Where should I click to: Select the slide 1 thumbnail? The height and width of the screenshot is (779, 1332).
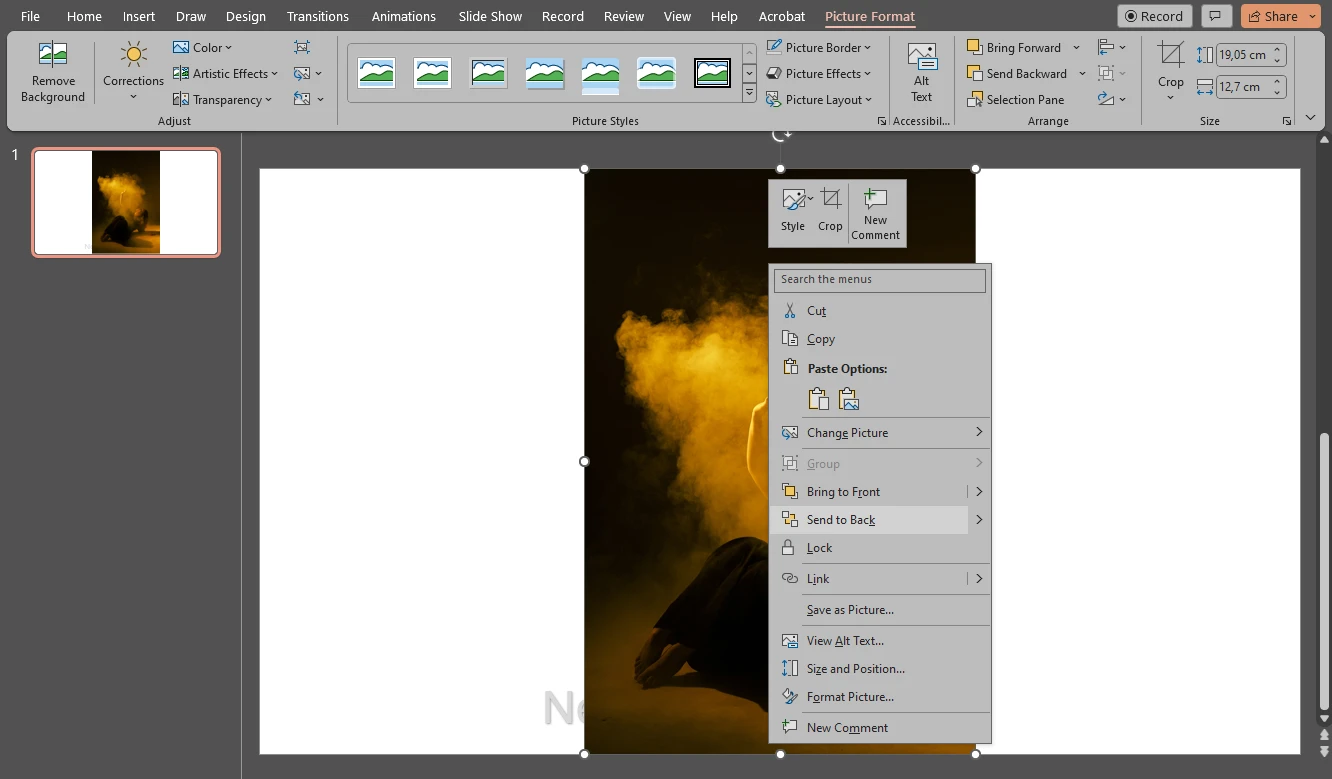pyautogui.click(x=125, y=202)
